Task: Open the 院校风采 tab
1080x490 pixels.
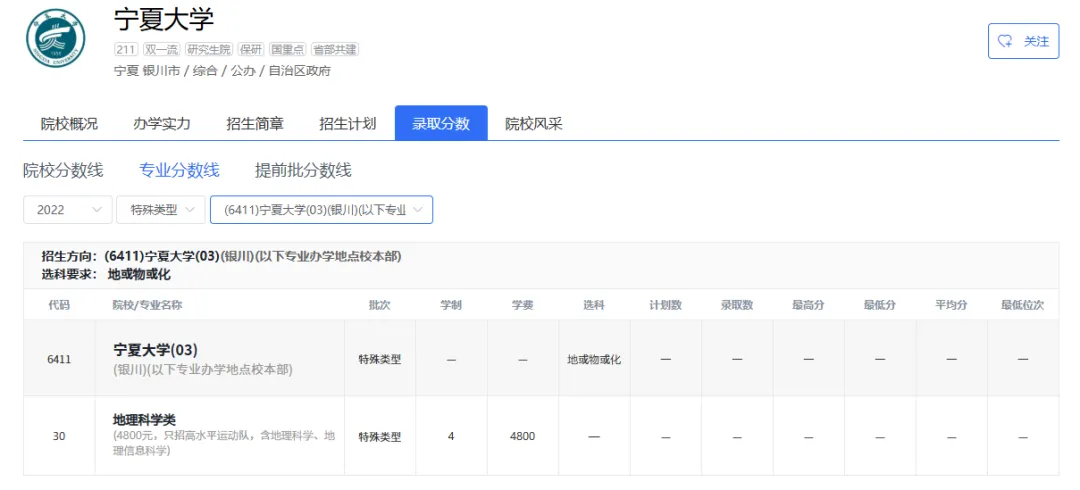Action: pyautogui.click(x=534, y=124)
